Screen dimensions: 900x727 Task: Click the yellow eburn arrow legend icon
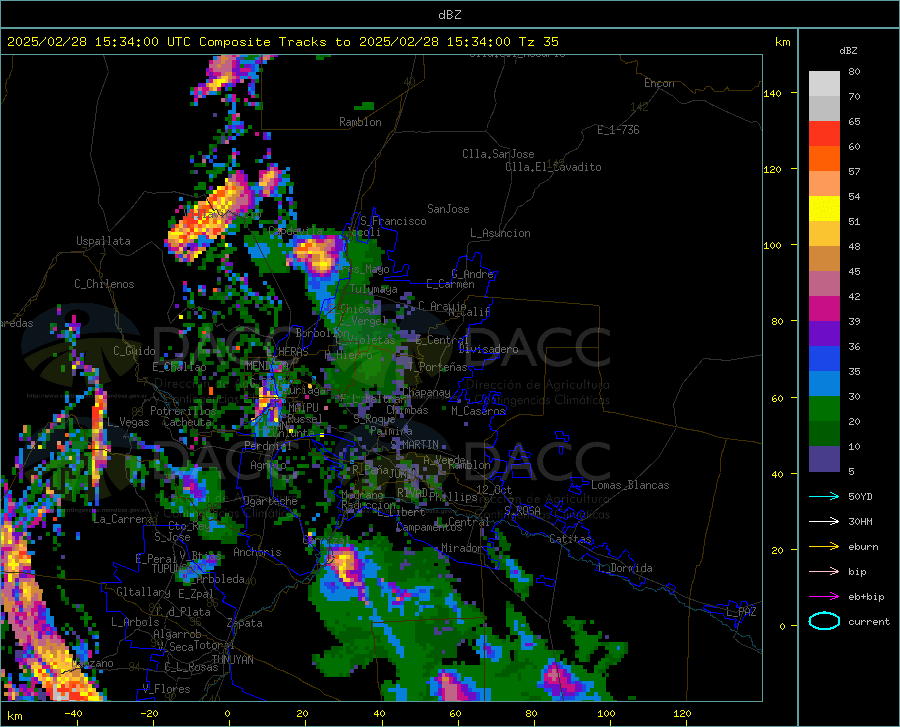point(824,547)
